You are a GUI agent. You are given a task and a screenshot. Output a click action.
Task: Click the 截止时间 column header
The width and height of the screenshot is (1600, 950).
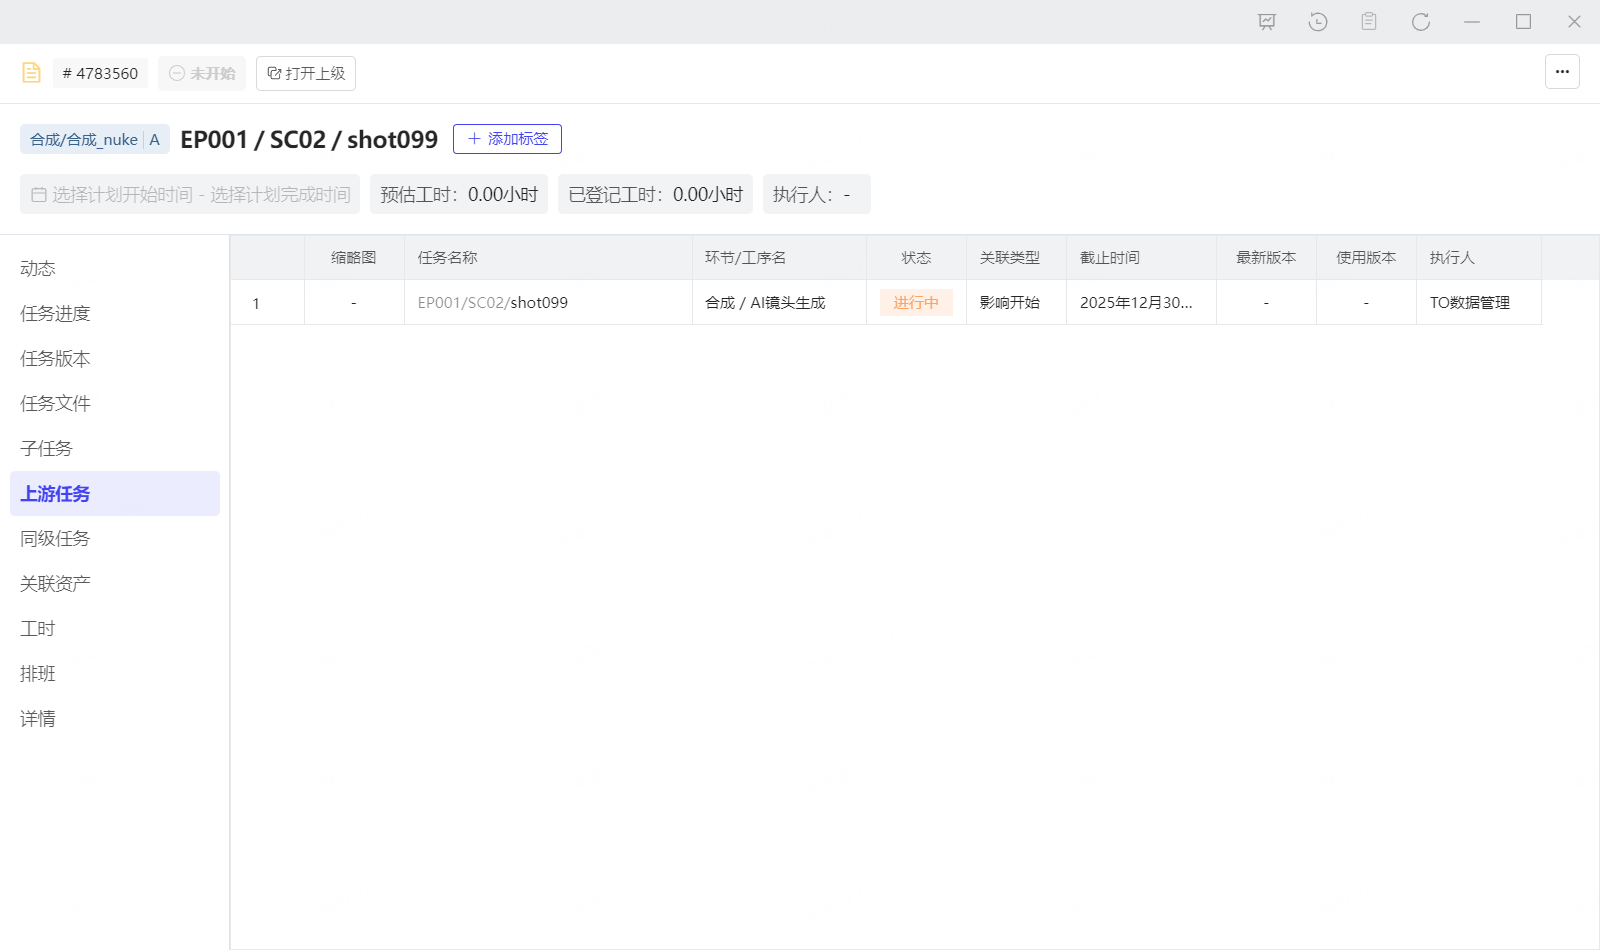pos(1110,258)
